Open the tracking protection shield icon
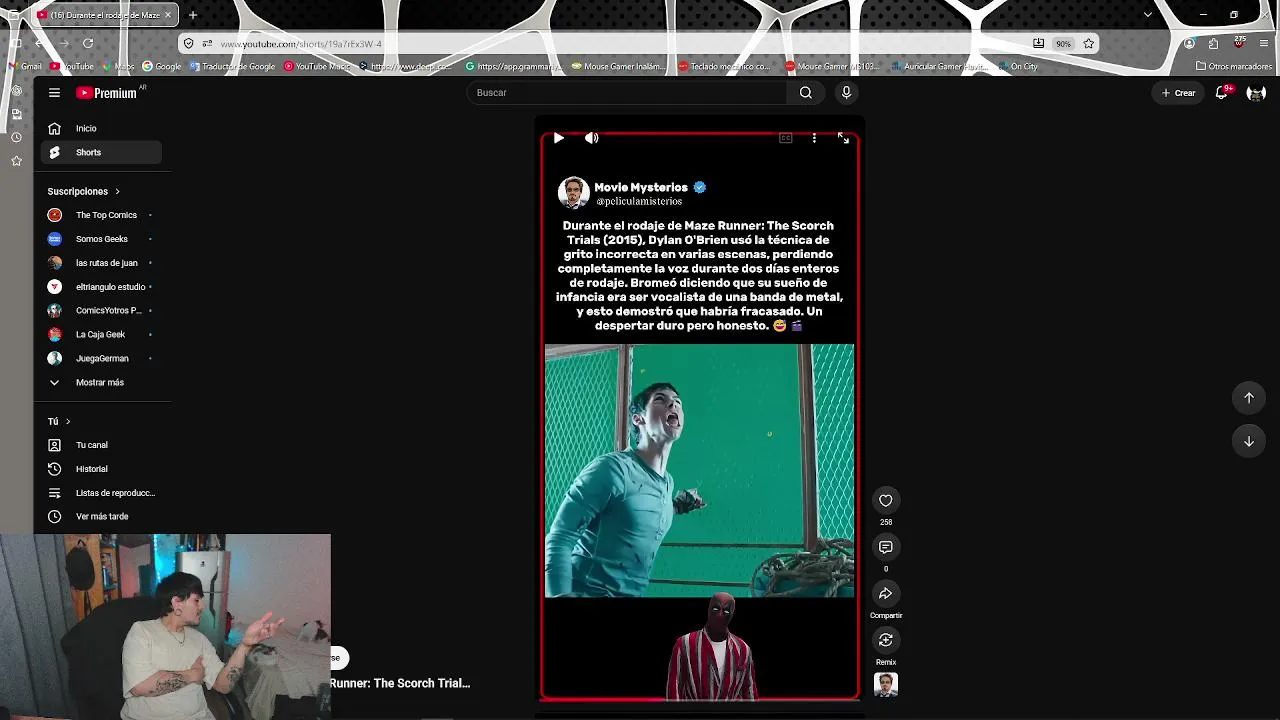This screenshot has height=720, width=1280. (188, 44)
